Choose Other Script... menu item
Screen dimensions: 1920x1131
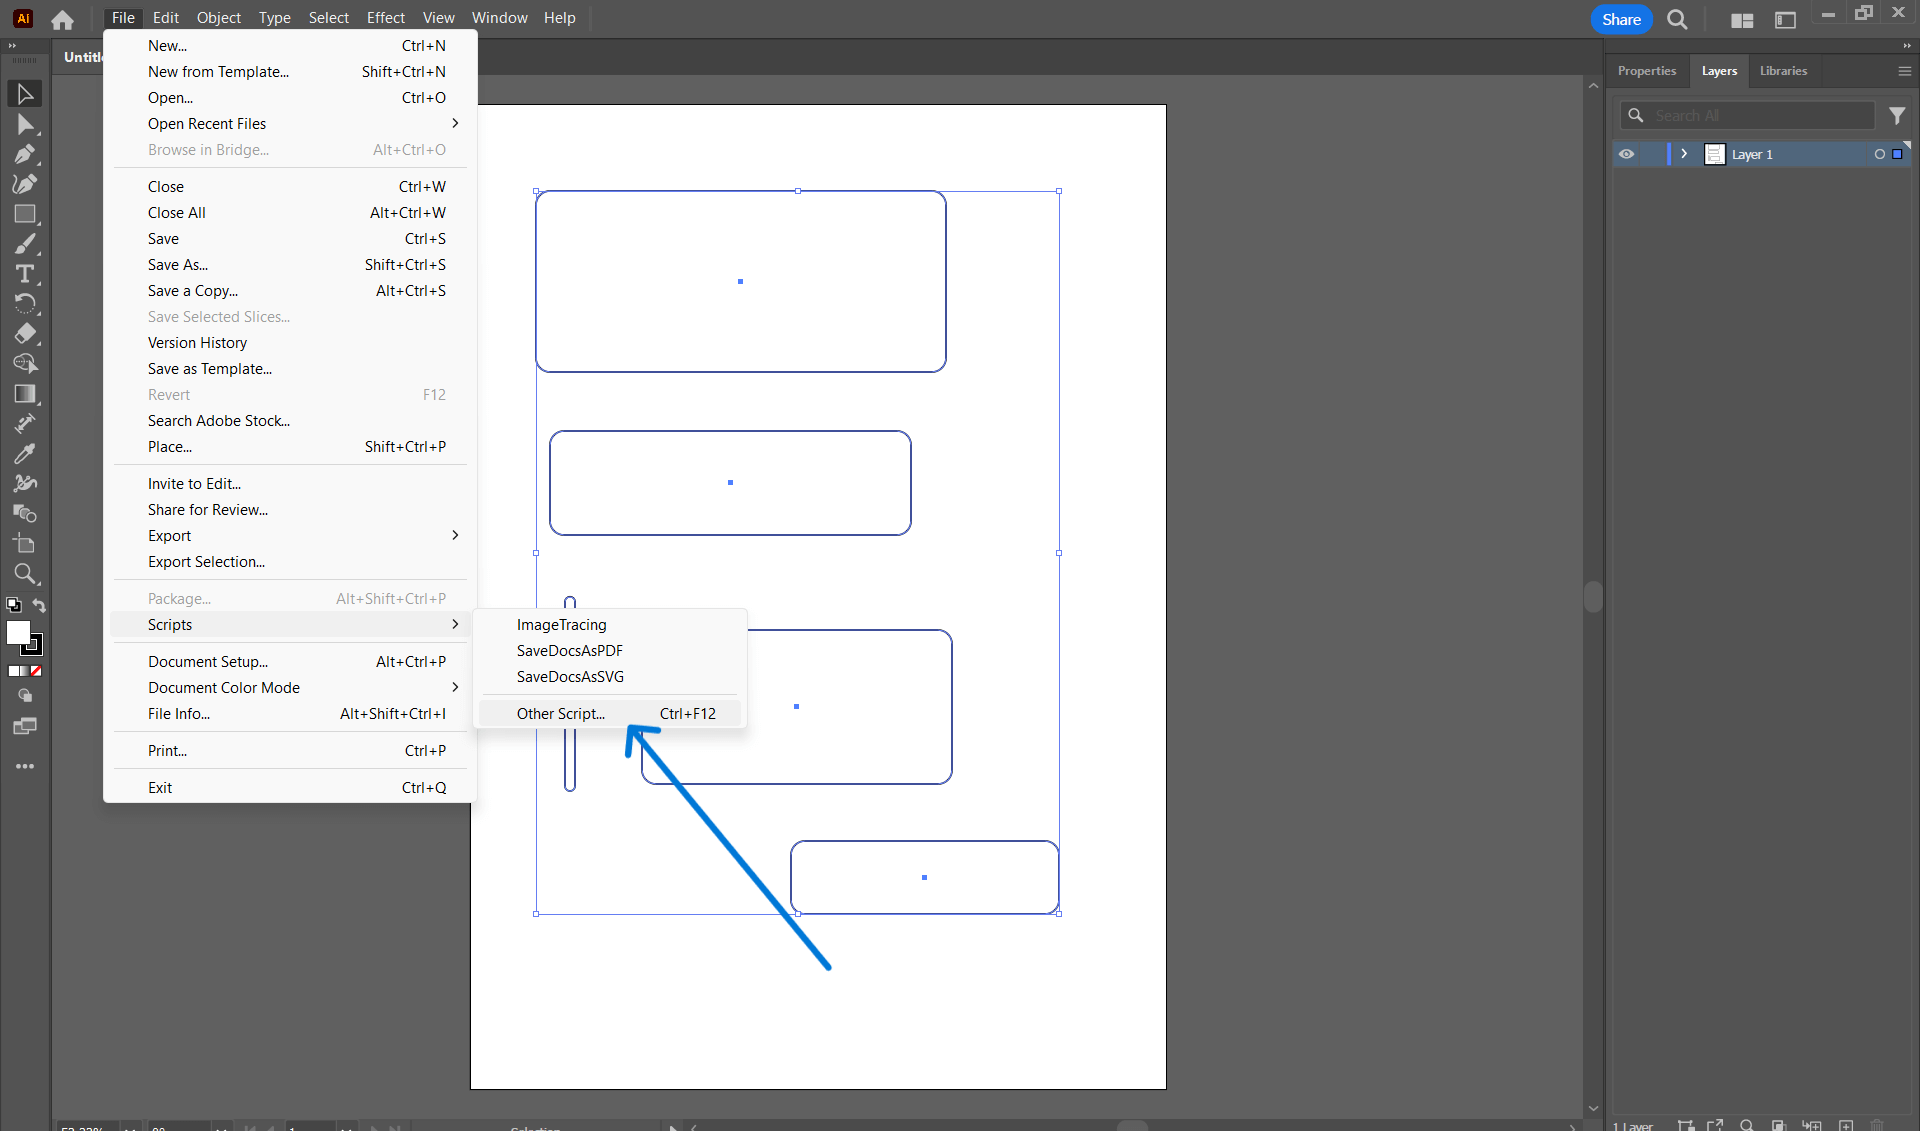point(610,714)
